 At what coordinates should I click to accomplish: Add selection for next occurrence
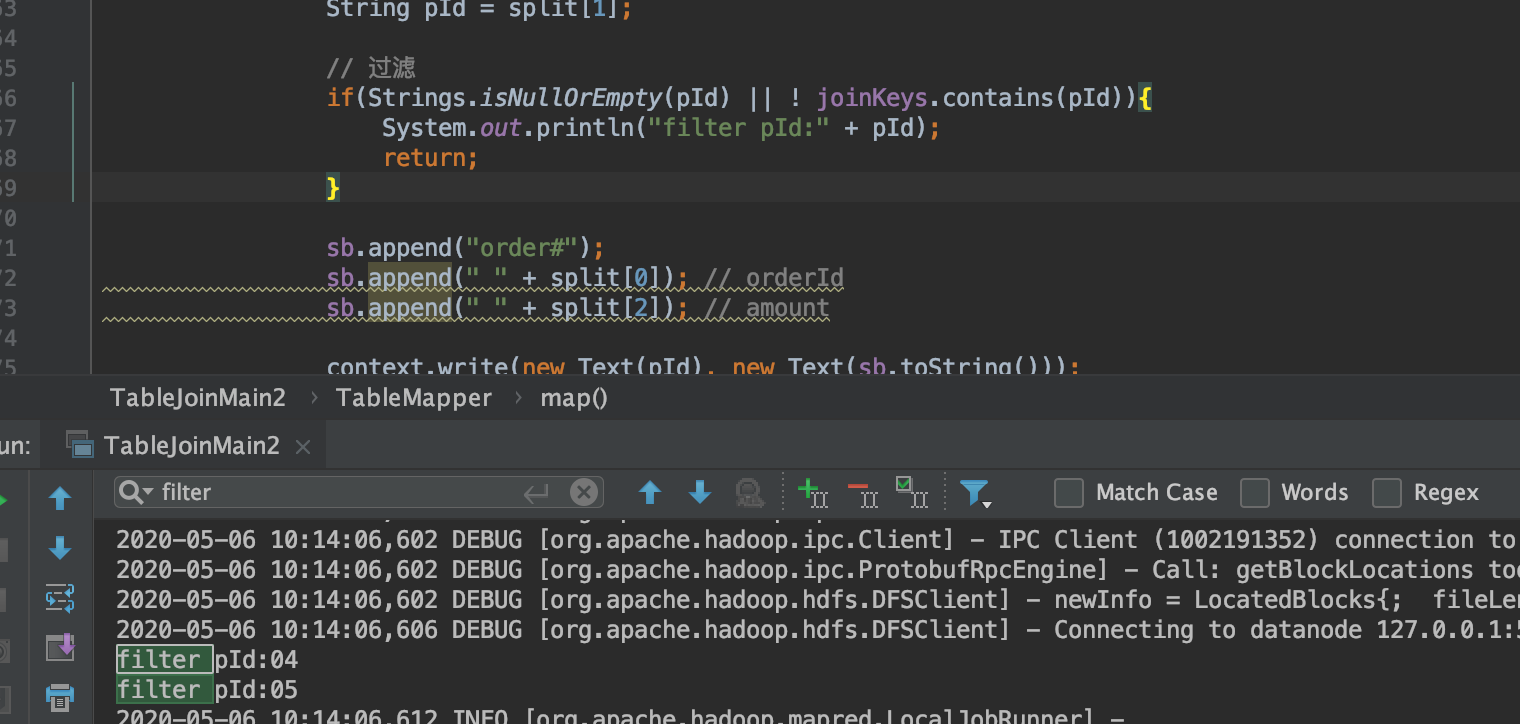coord(812,492)
